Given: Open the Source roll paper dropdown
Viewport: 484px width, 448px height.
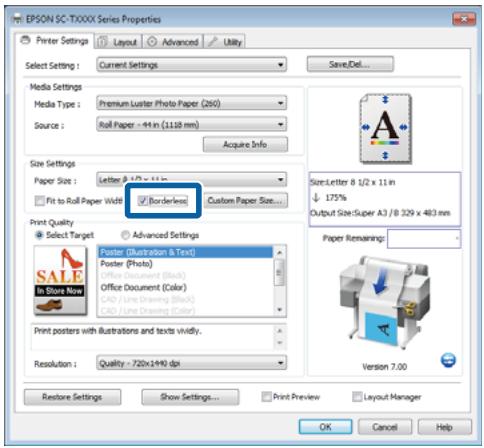Looking at the screenshot, I should [x=191, y=125].
